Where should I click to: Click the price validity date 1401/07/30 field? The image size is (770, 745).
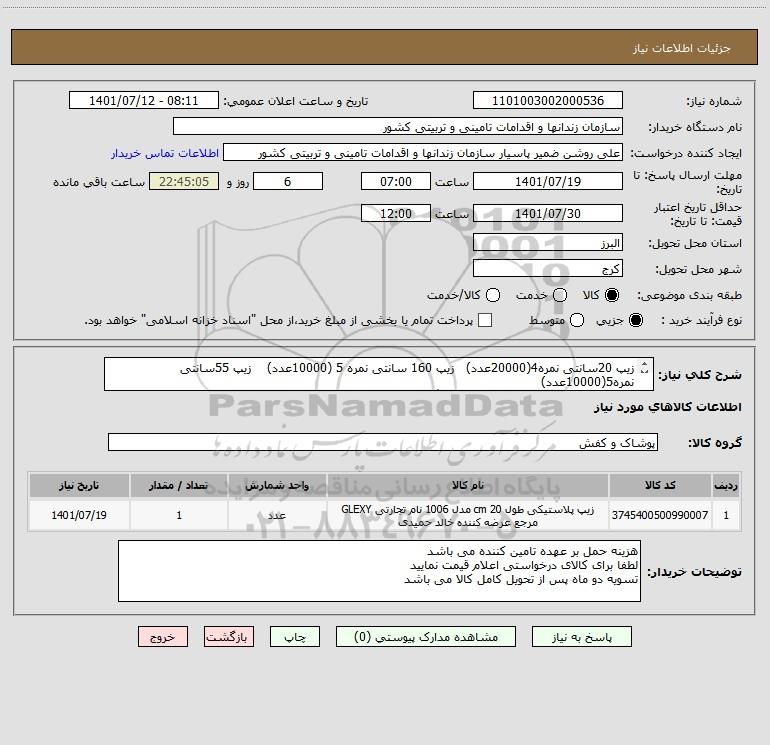coord(548,213)
